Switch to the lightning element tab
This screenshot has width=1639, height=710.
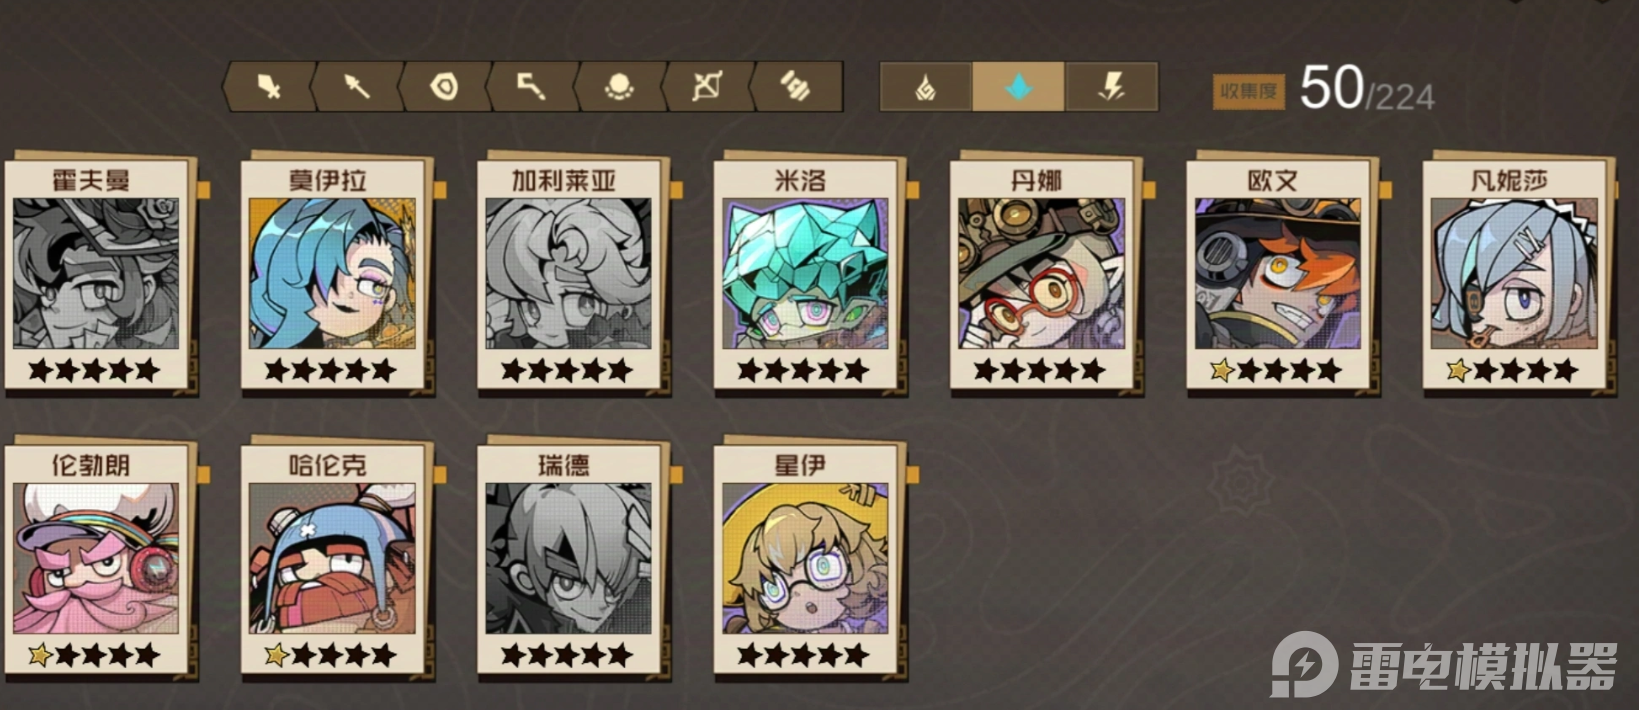pos(1112,87)
